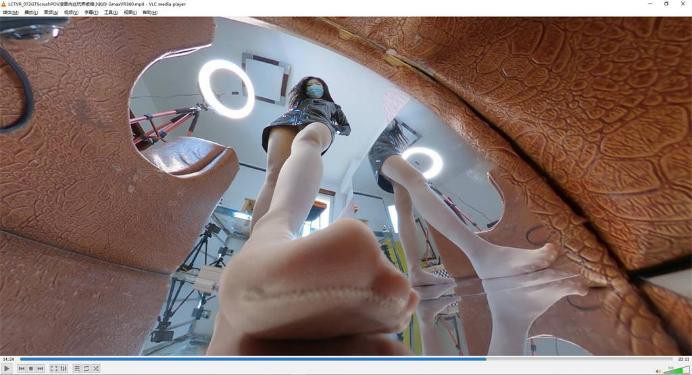Skip to the next media item

(40, 368)
